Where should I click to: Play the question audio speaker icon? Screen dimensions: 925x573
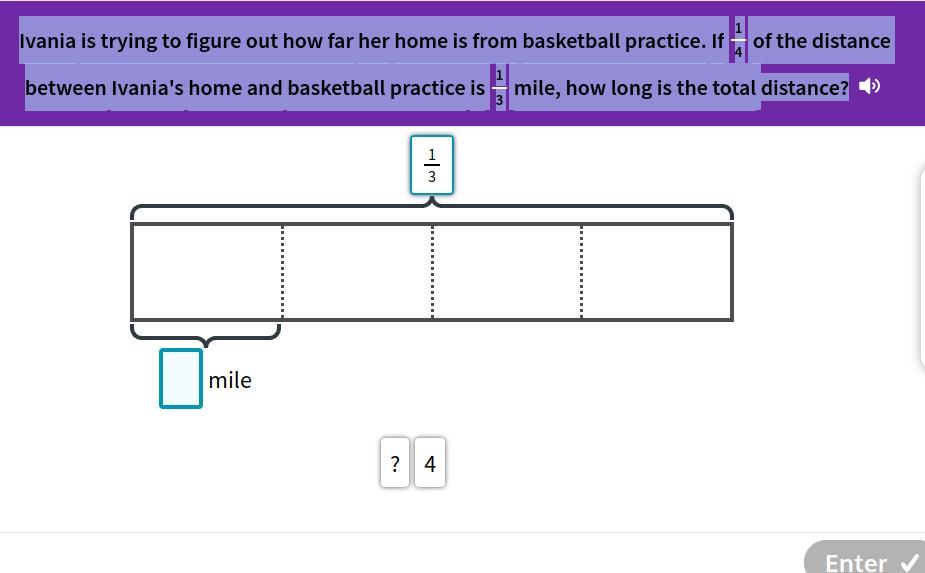coord(869,86)
